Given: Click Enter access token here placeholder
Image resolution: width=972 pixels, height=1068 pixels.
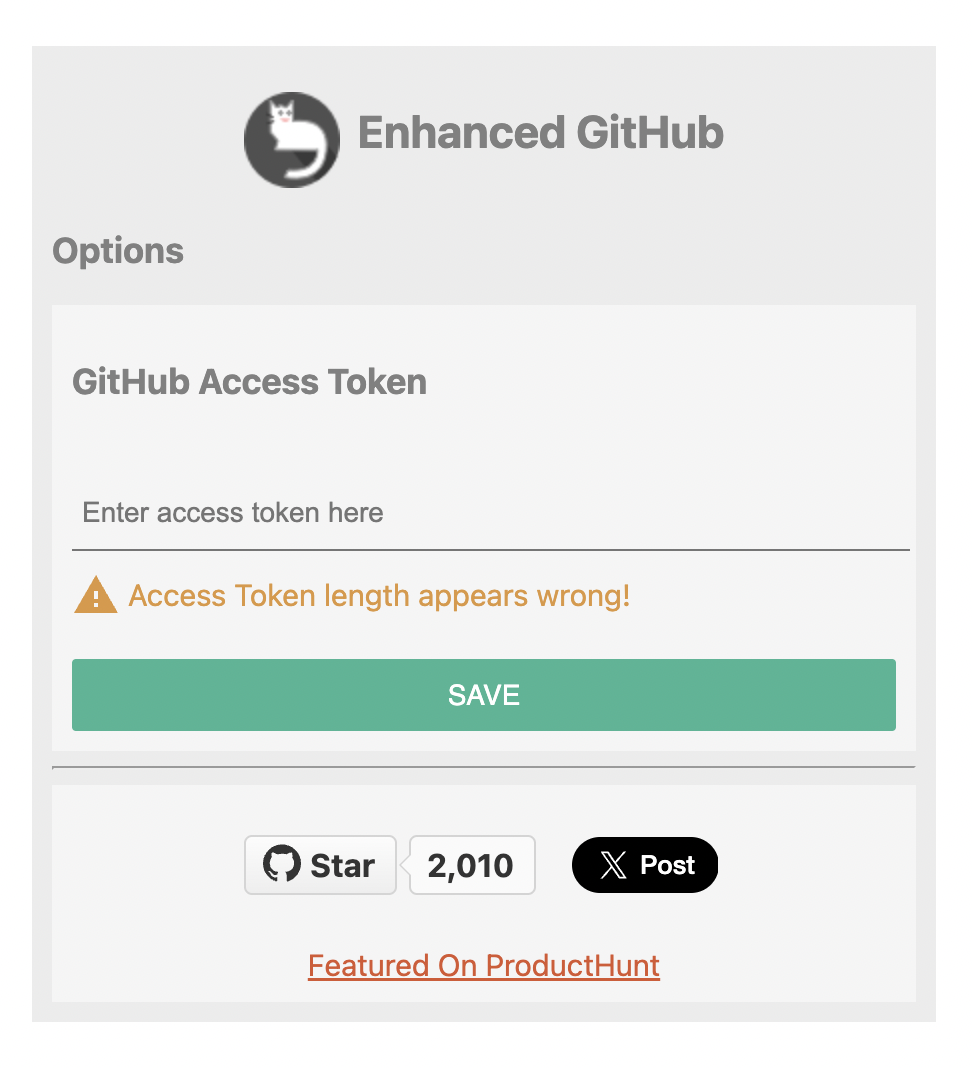Looking at the screenshot, I should tap(232, 513).
